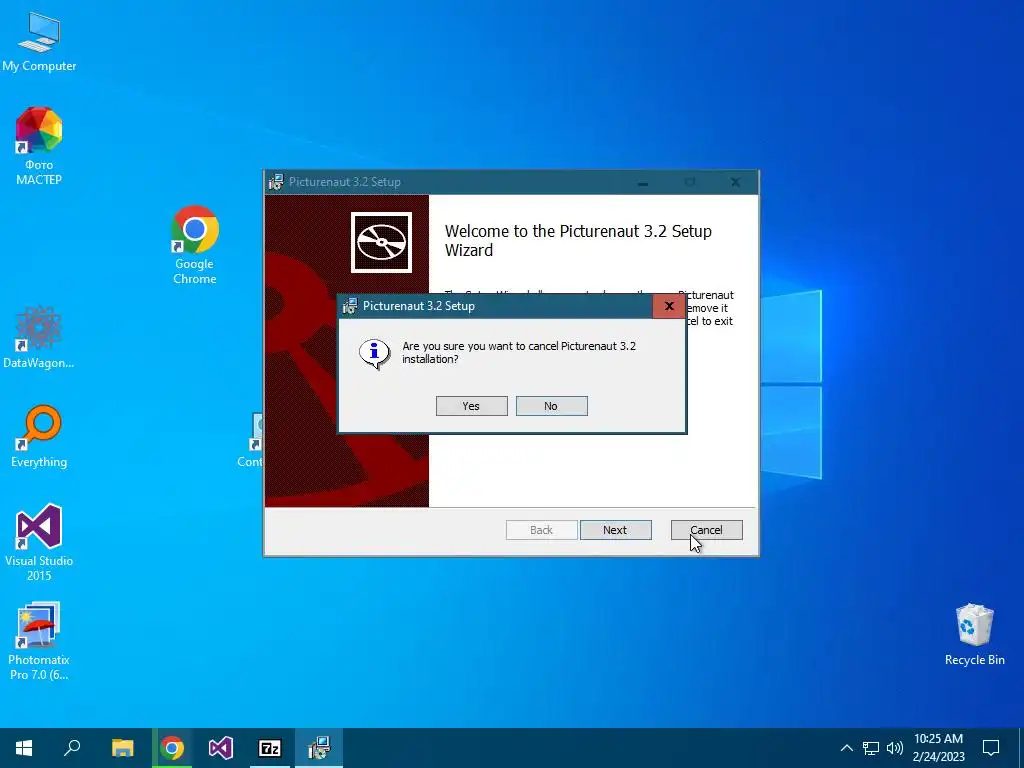Open the Photomatix Pro 7.0 desktop shortcut
The height and width of the screenshot is (768, 1024).
(39, 641)
